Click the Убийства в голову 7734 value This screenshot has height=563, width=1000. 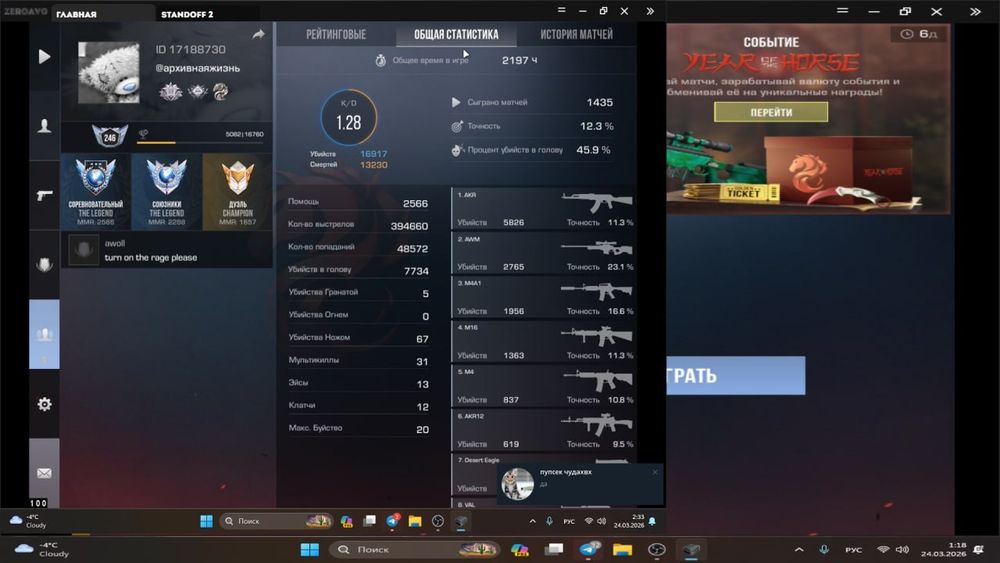tap(416, 271)
